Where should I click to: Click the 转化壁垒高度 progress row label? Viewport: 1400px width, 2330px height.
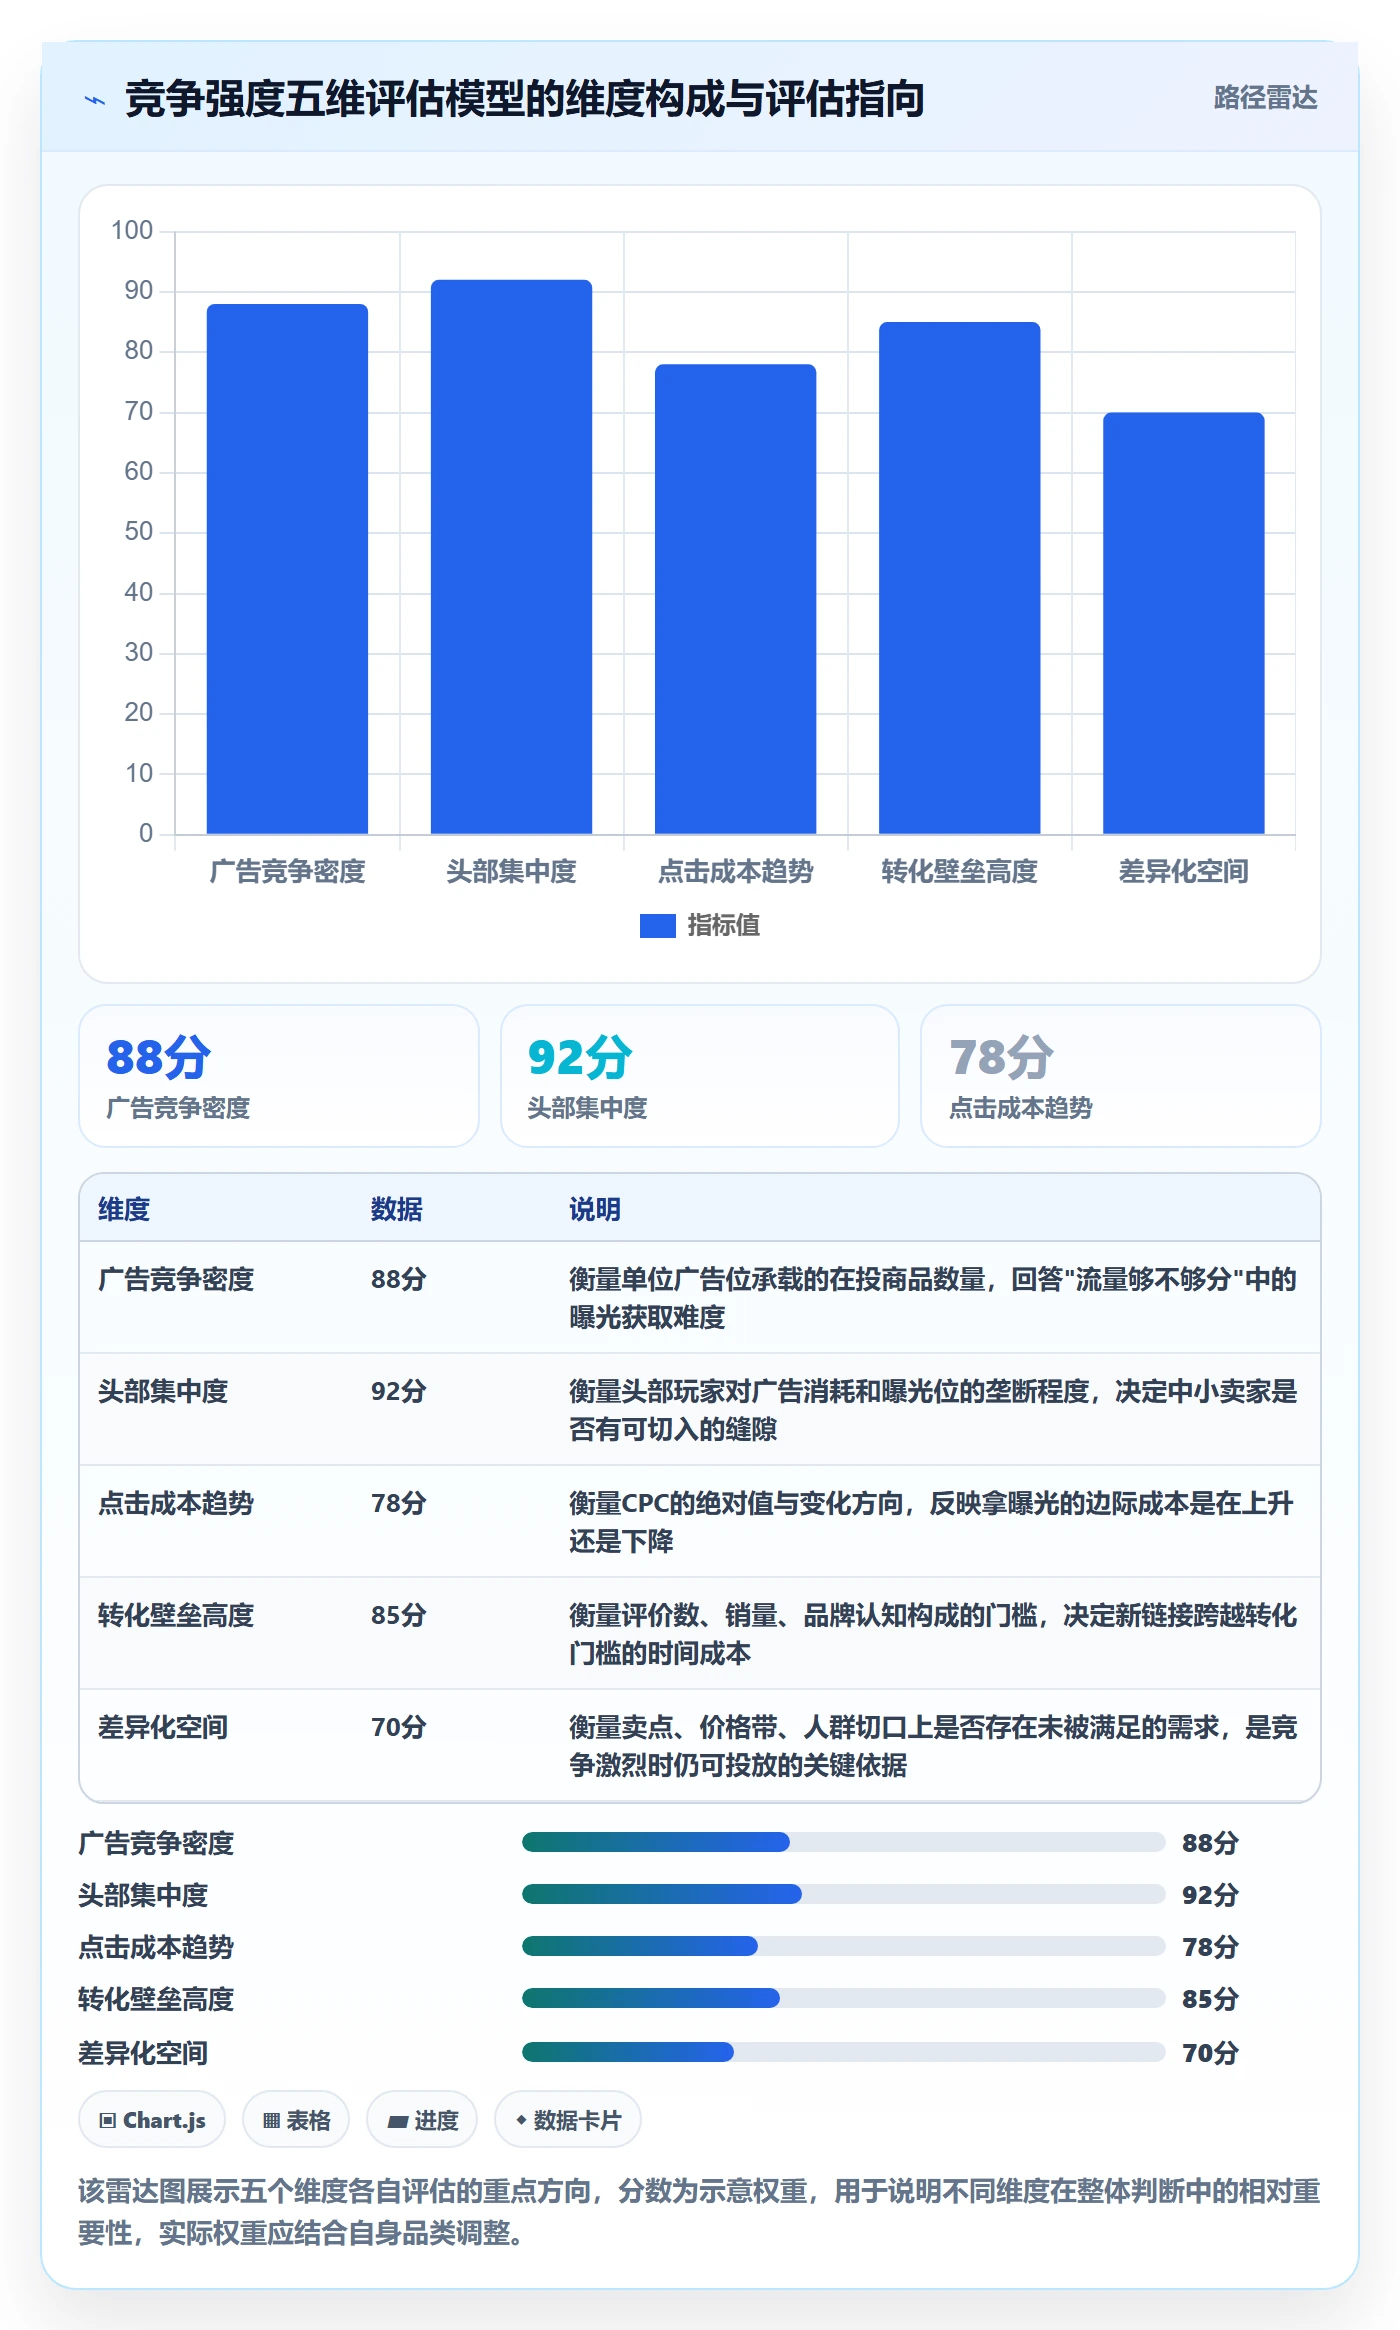[156, 2000]
